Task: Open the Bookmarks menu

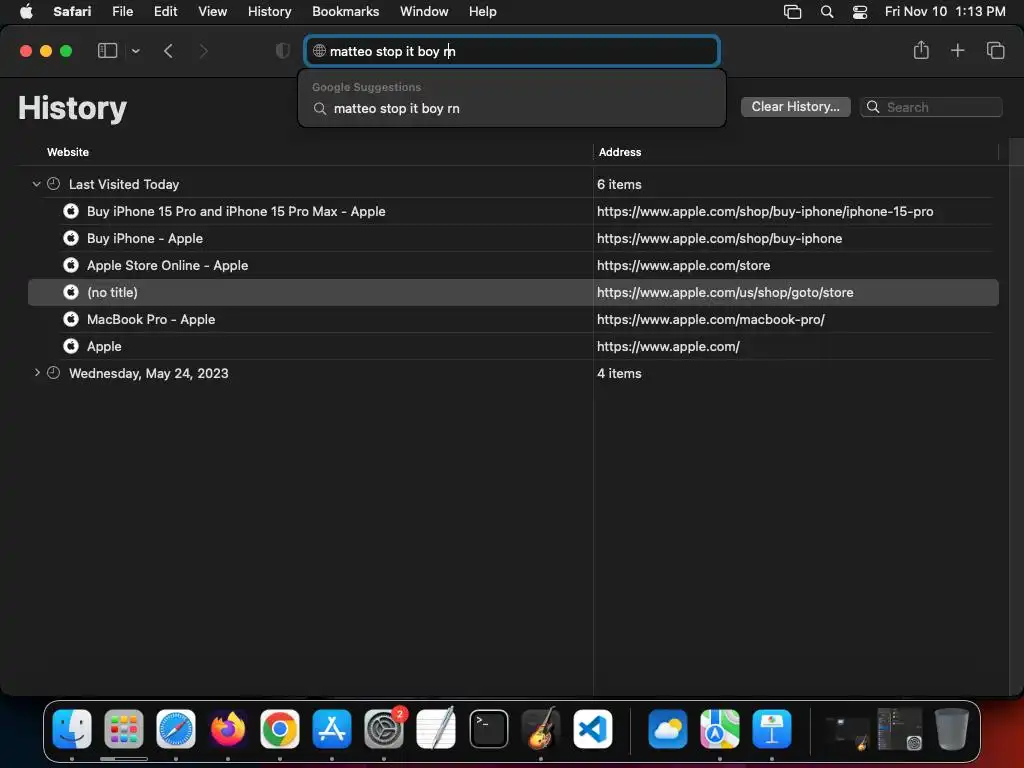Action: 345,11
